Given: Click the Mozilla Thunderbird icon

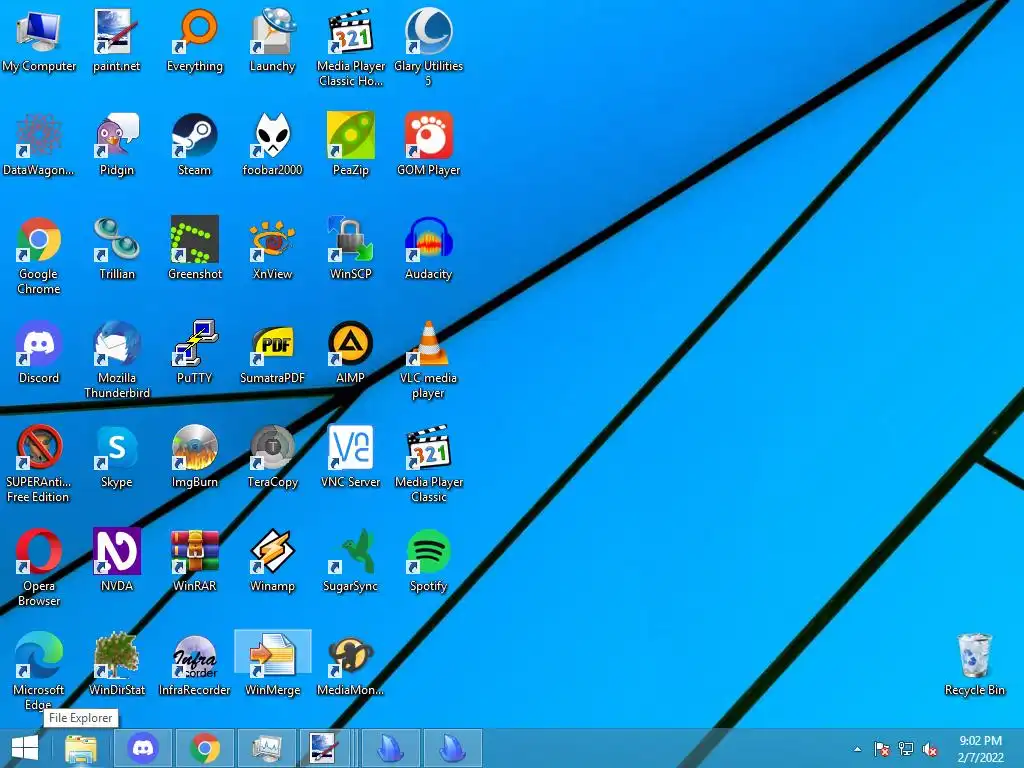Looking at the screenshot, I should pos(116,359).
